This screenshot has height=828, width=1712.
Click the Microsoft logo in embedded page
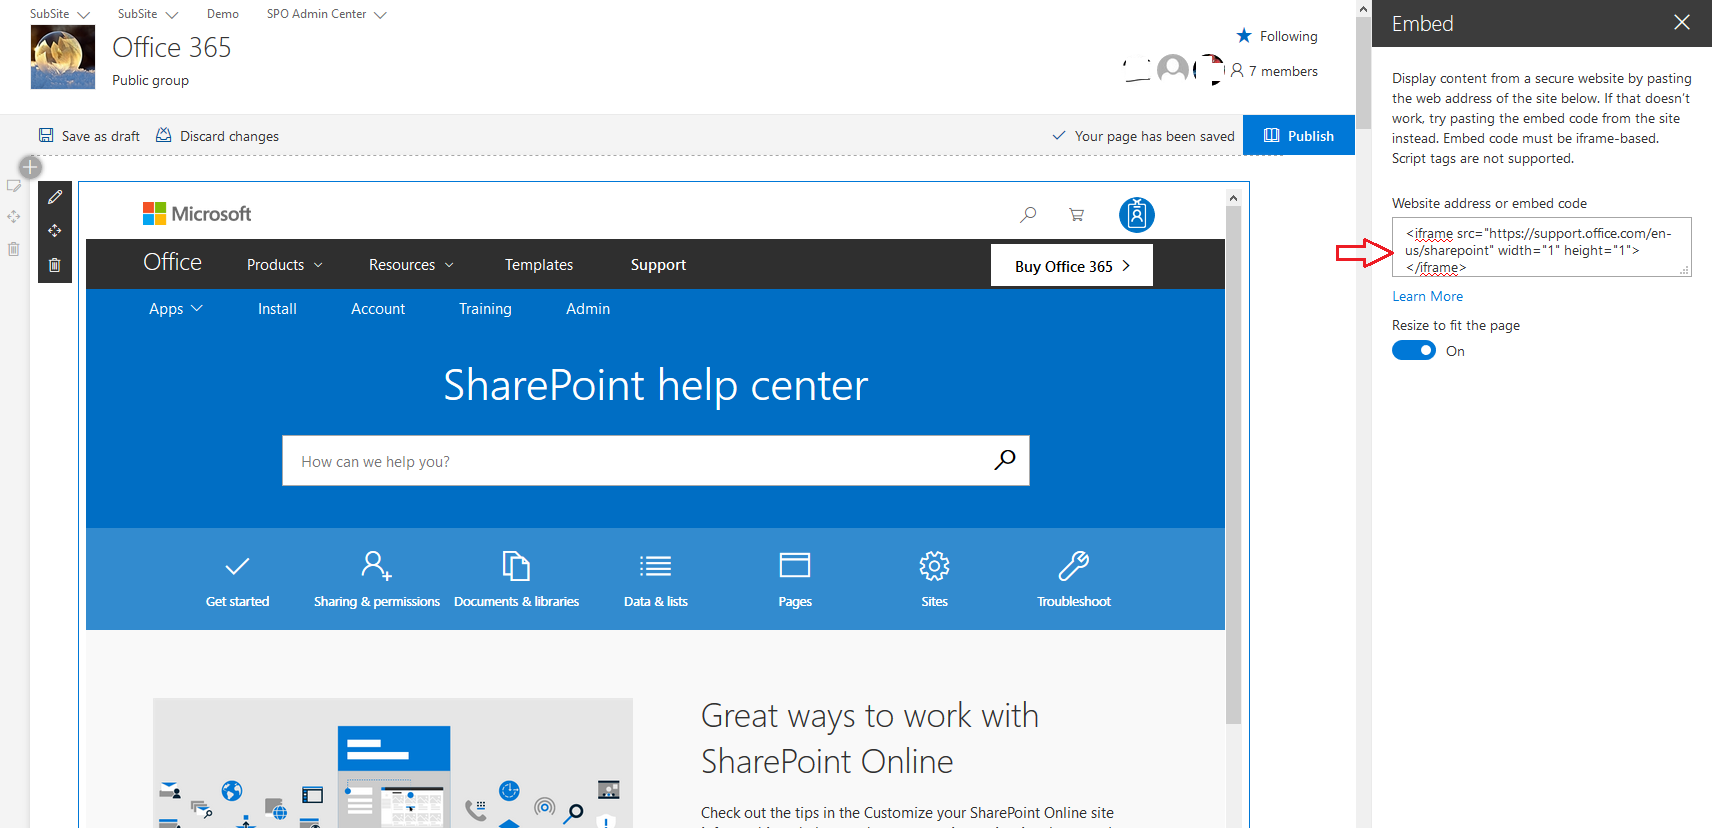coord(197,214)
